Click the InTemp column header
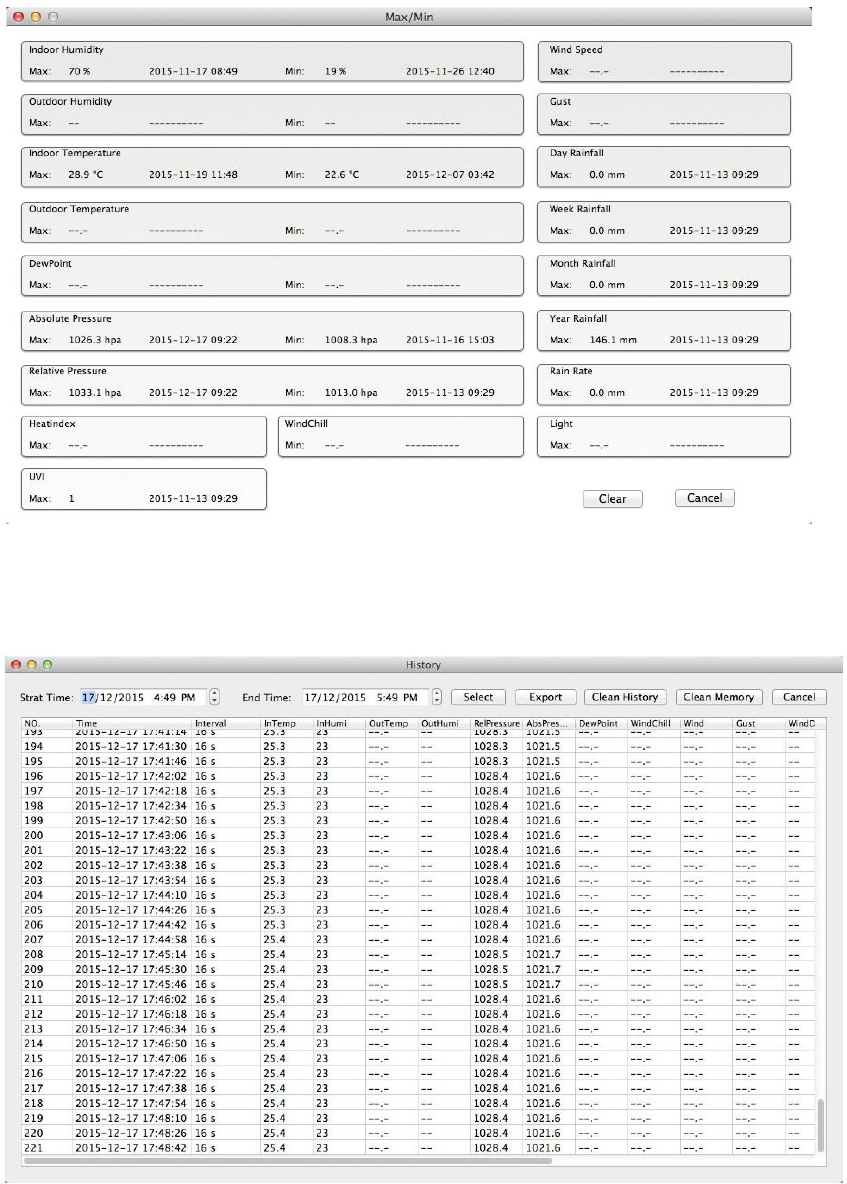This screenshot has height=1184, width=847. click(287, 723)
